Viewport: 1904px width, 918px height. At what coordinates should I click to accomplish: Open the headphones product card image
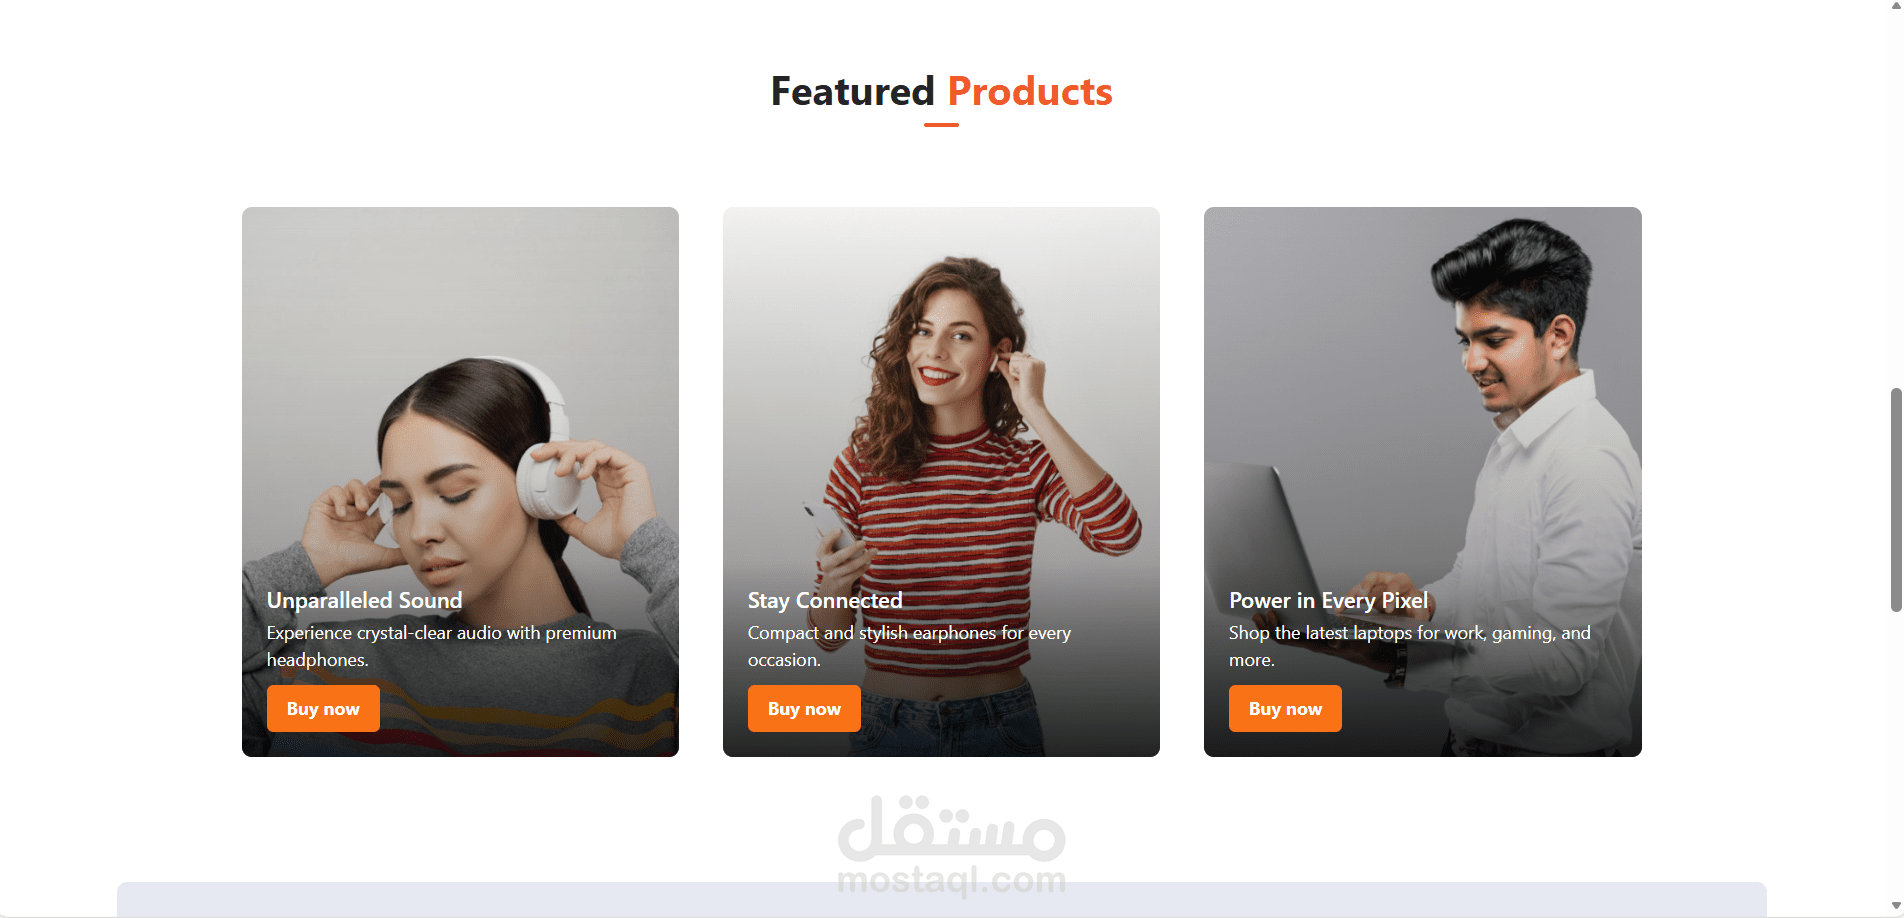click(x=460, y=400)
